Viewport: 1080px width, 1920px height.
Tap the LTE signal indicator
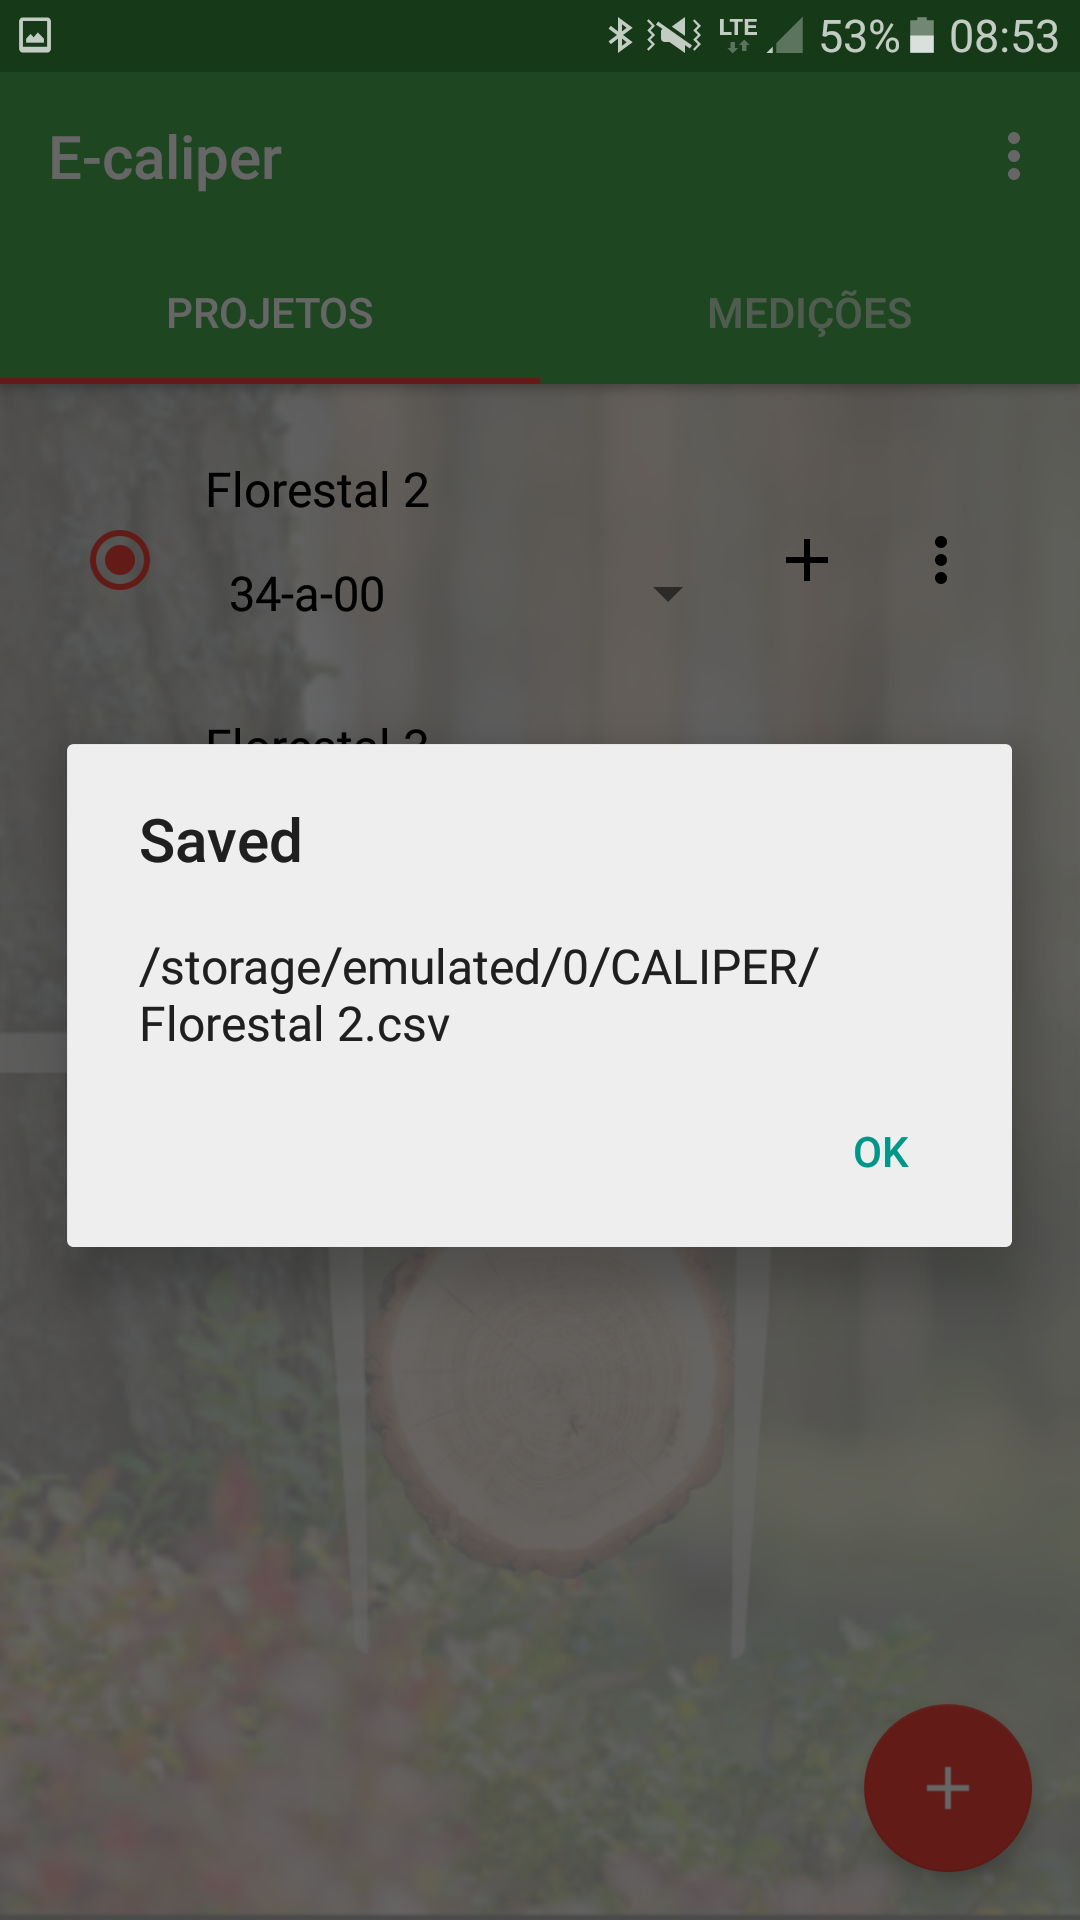point(760,36)
